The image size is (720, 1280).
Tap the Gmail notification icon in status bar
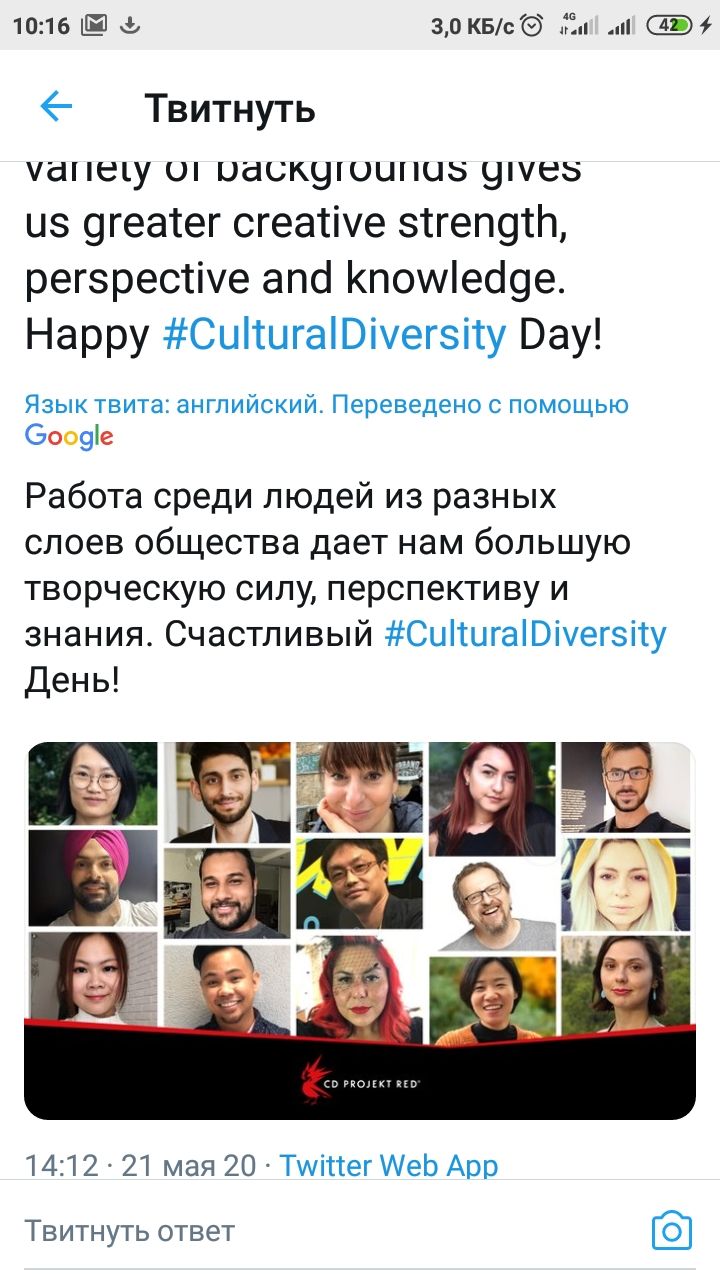(x=94, y=26)
